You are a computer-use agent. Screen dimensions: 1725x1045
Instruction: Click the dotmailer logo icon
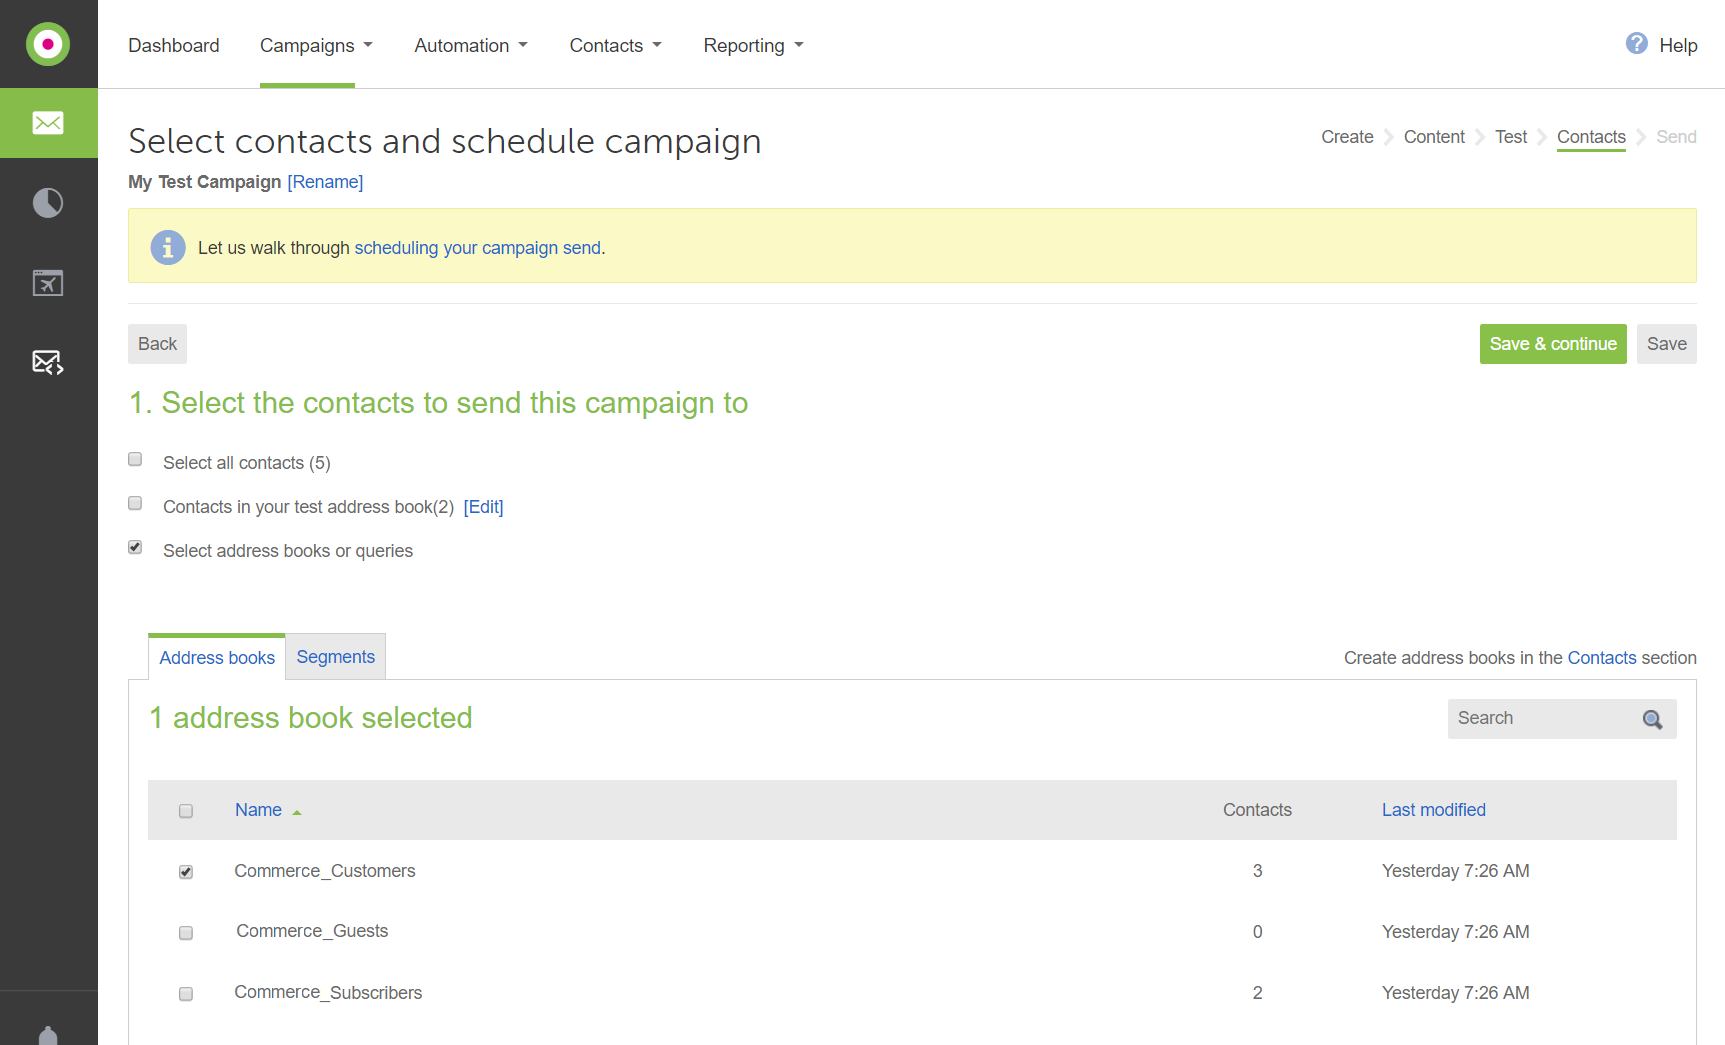tap(48, 44)
